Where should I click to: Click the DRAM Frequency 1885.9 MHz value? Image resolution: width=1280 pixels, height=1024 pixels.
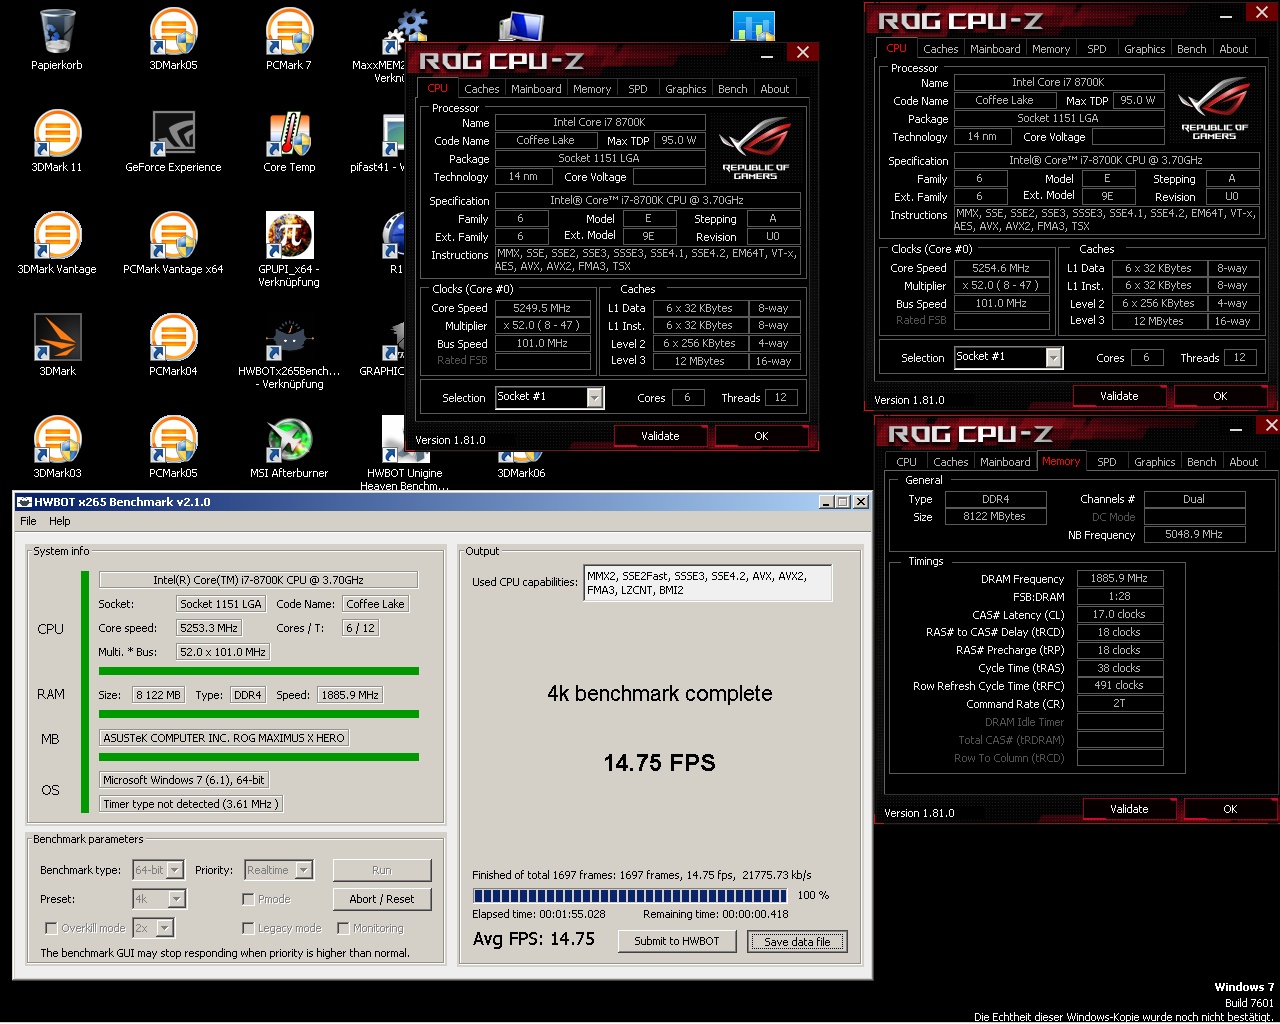click(x=1119, y=579)
